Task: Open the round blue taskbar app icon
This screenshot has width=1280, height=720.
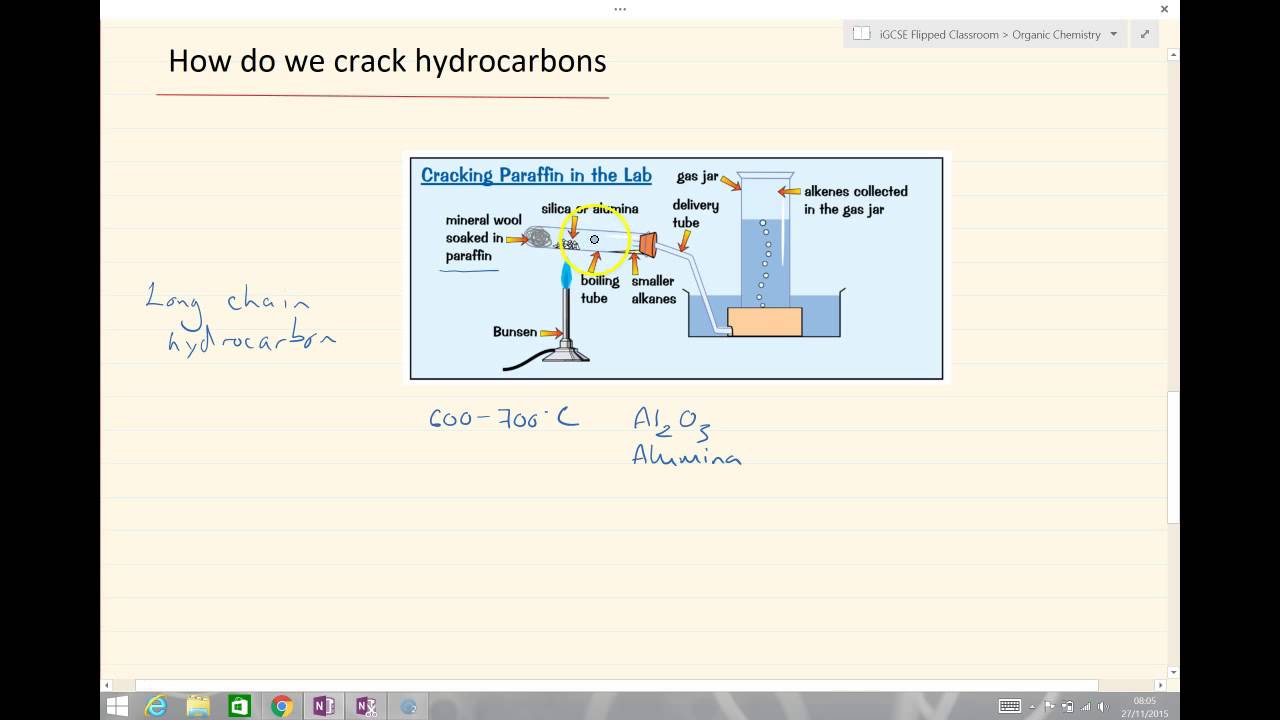Action: [x=408, y=706]
